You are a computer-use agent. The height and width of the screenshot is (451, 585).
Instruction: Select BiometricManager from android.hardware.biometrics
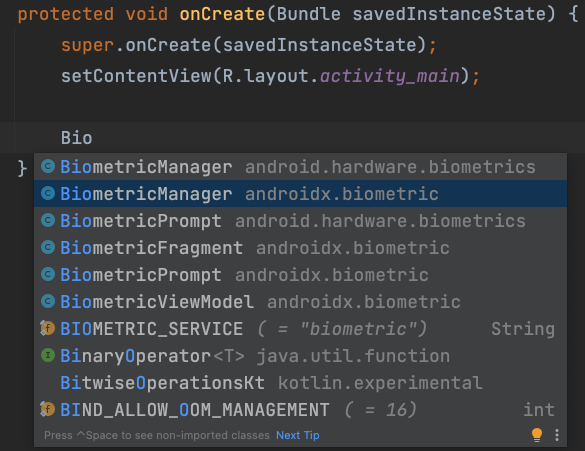[300, 167]
